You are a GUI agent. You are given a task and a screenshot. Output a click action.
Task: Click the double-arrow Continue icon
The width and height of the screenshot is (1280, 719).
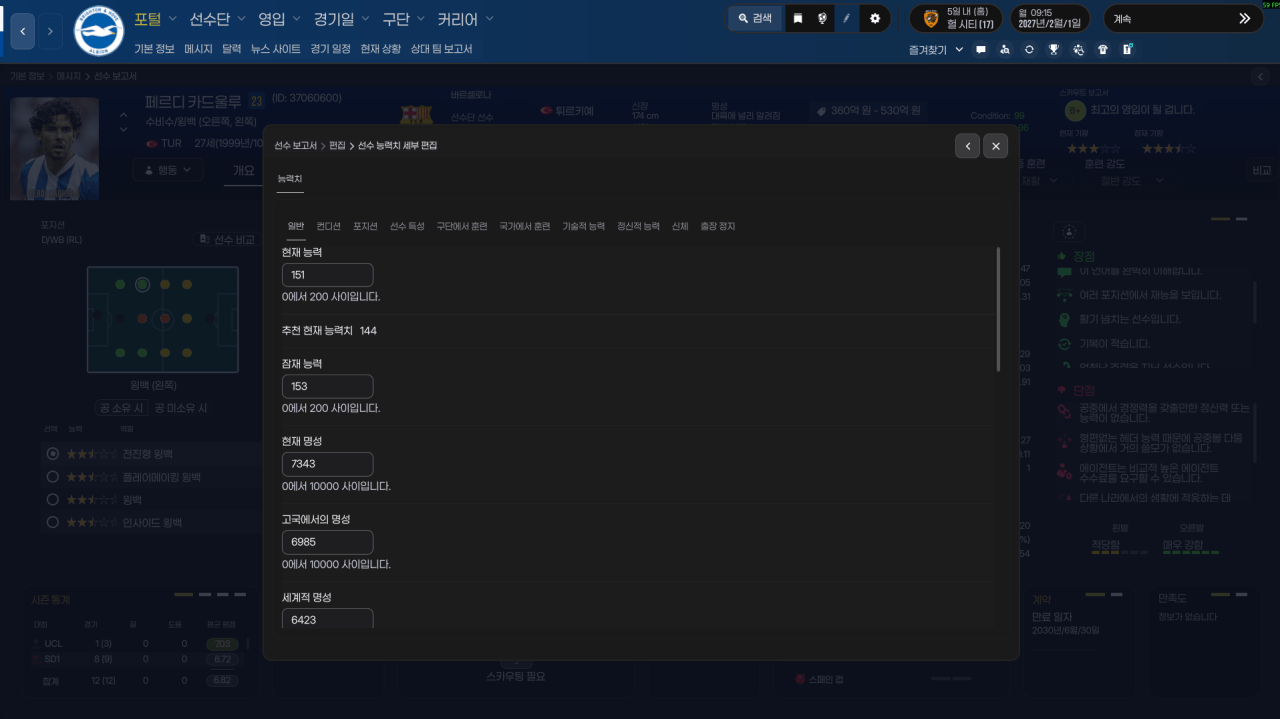pyautogui.click(x=1244, y=18)
